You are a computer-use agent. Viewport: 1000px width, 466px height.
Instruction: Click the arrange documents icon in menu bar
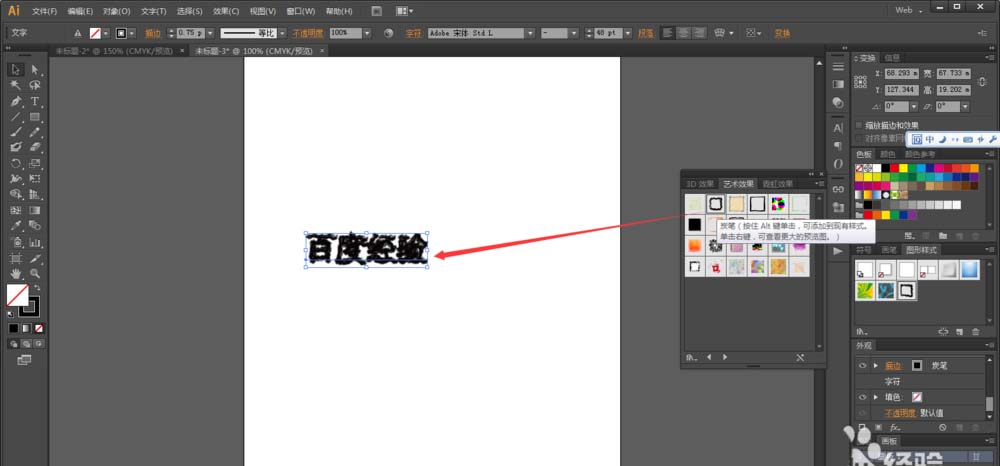coord(404,11)
